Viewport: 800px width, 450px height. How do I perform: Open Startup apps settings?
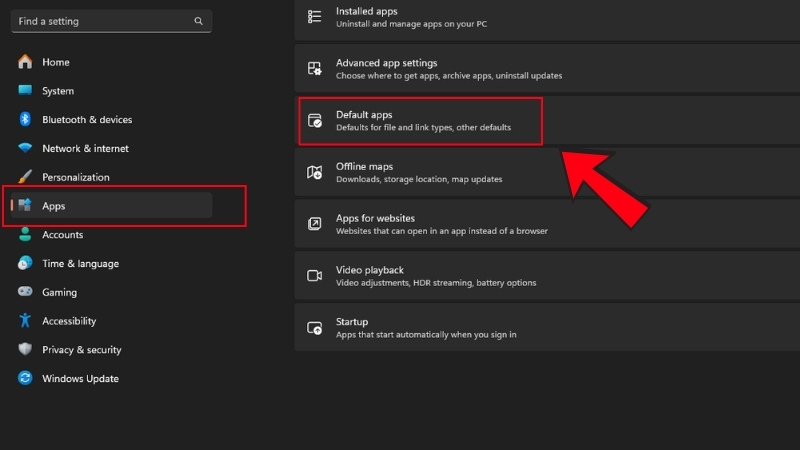[x=547, y=328]
